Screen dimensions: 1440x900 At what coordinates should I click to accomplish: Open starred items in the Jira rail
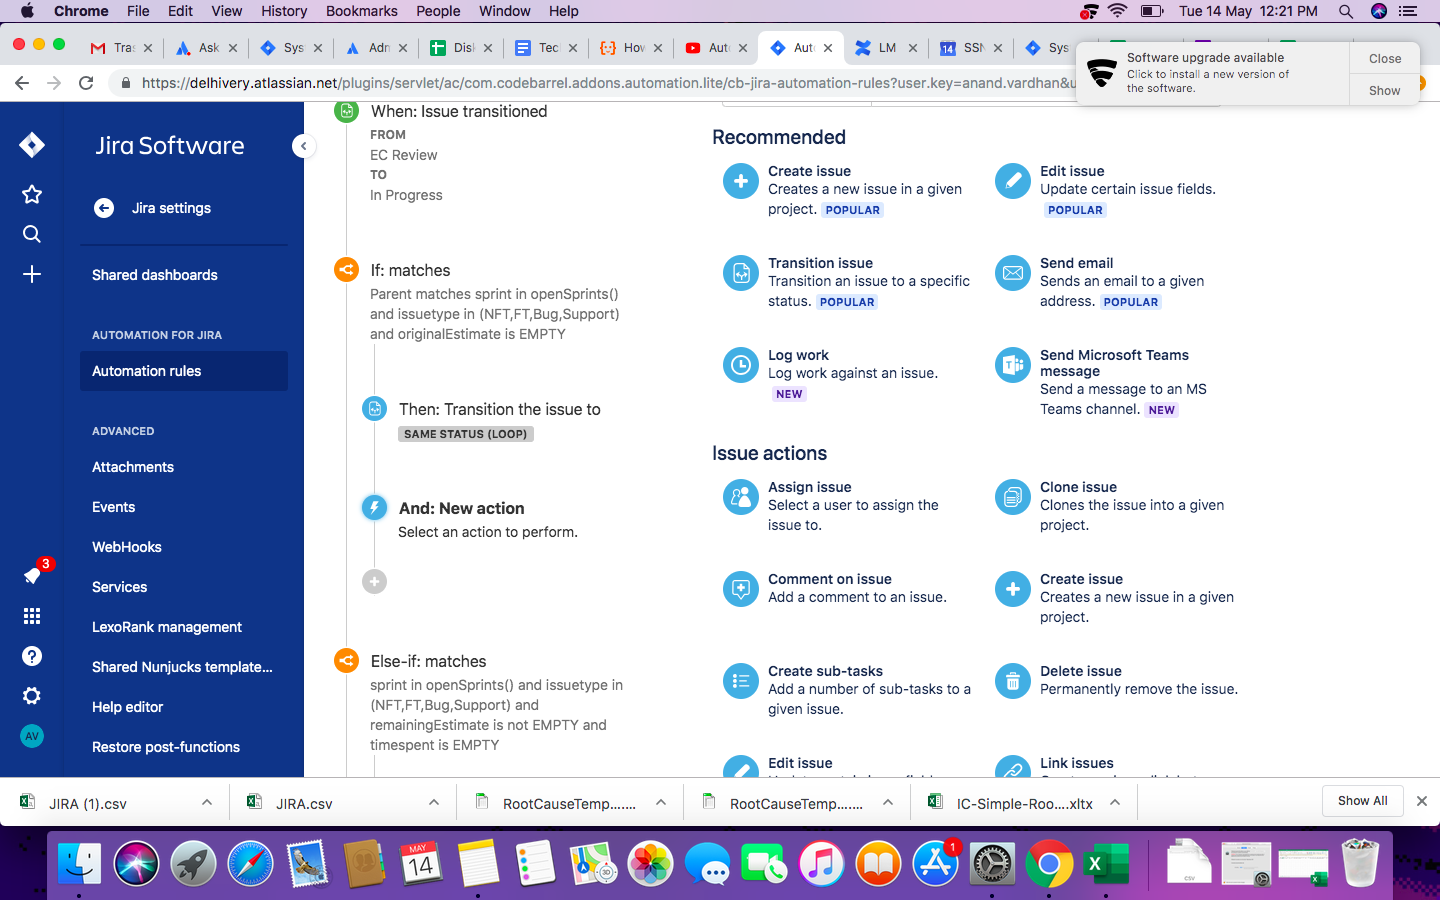(32, 194)
